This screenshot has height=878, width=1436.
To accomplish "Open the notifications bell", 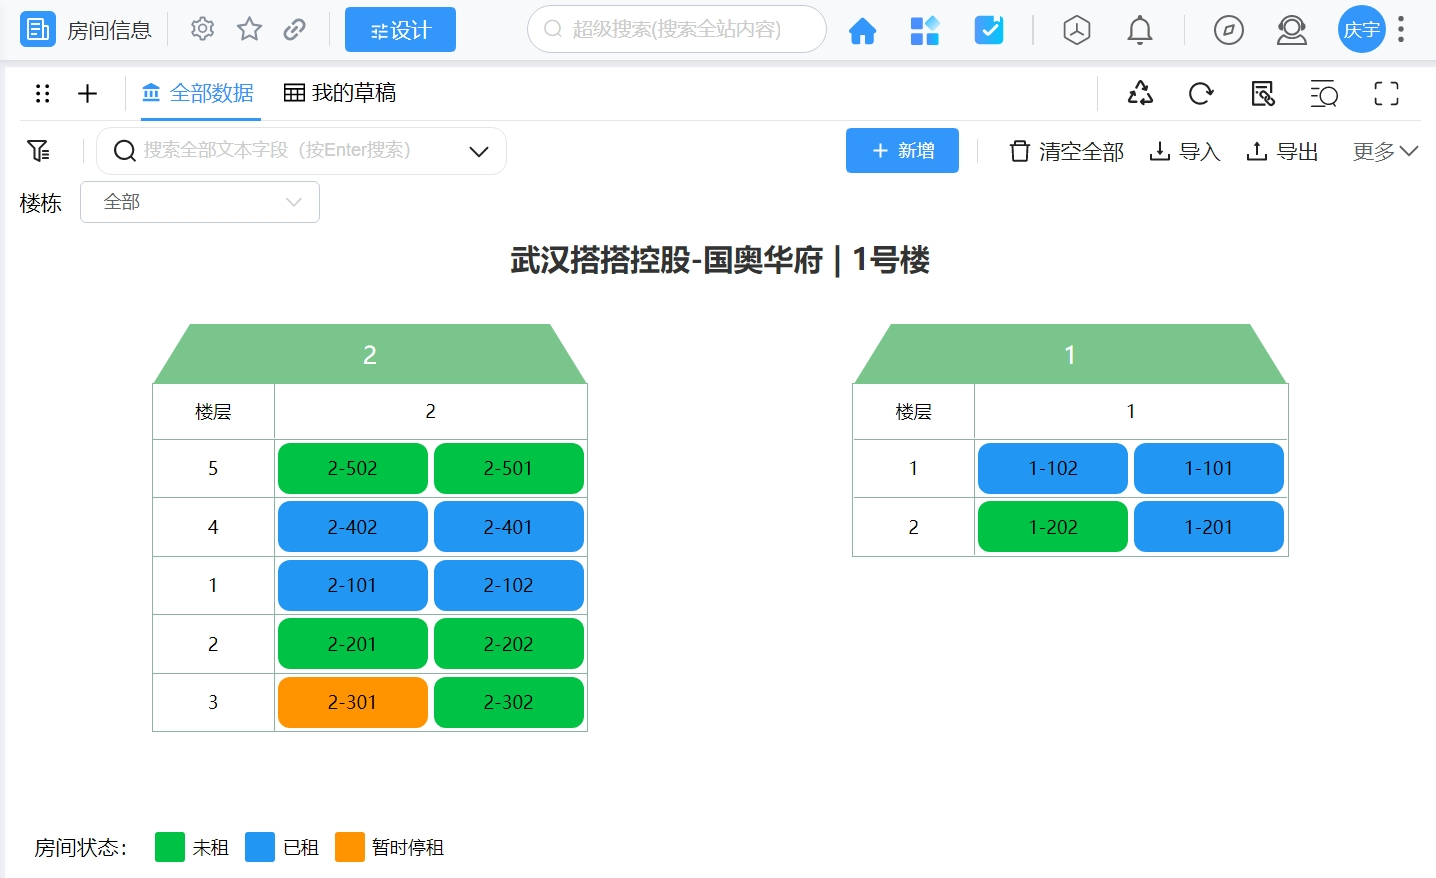I will [x=1139, y=31].
